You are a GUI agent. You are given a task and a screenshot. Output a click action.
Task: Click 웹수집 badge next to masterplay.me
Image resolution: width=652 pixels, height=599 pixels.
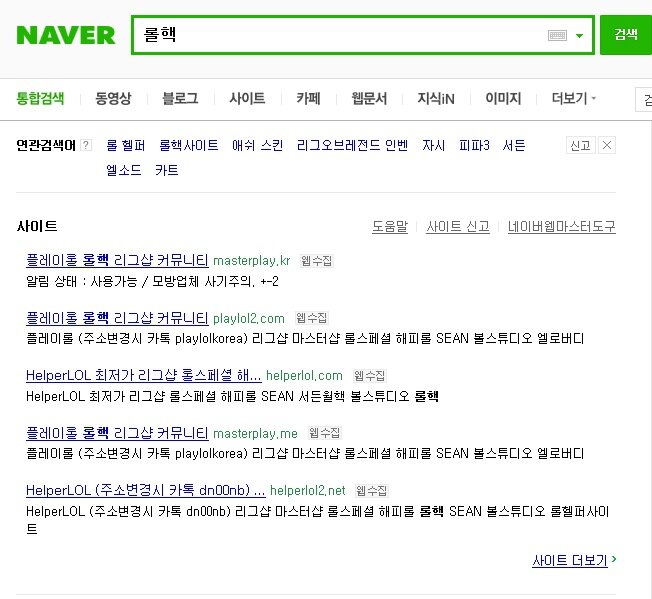point(324,434)
